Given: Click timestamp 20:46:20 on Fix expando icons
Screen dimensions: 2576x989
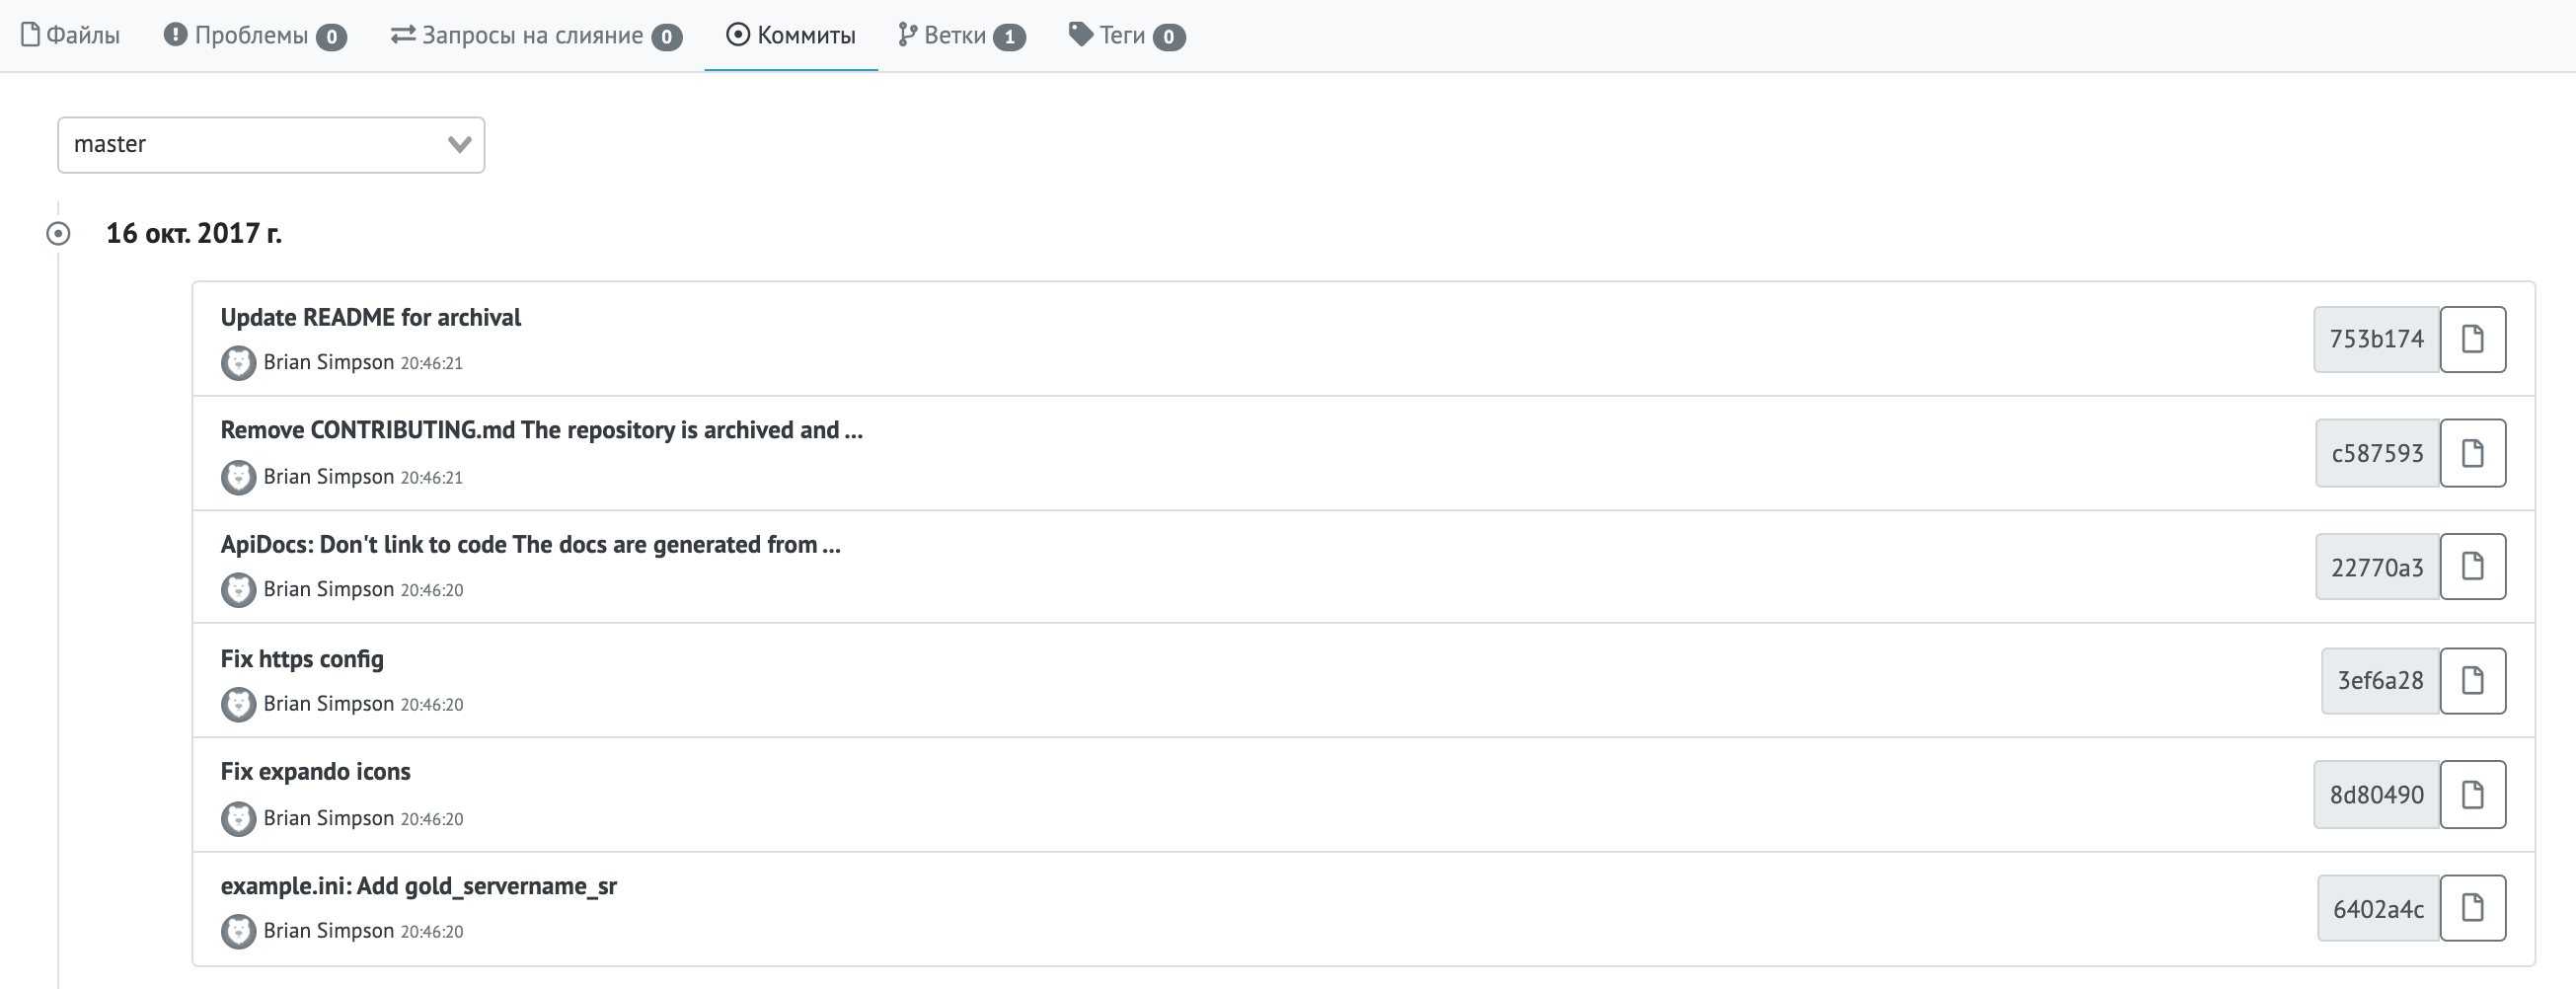Looking at the screenshot, I should [432, 820].
